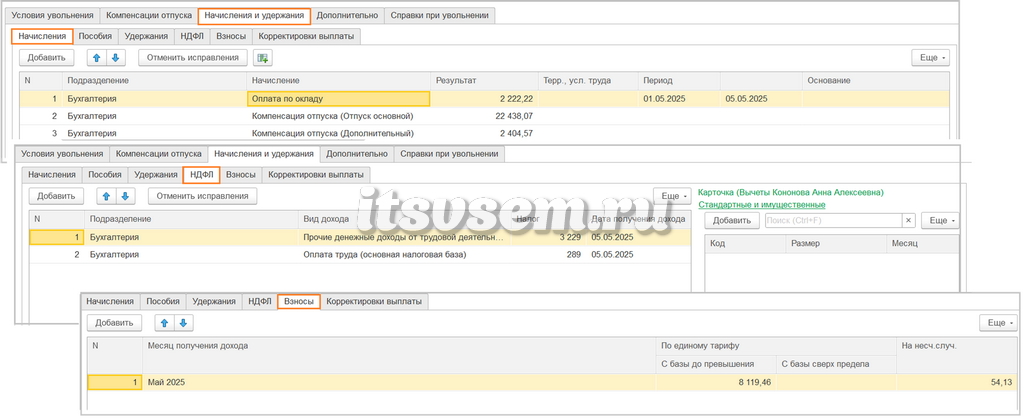
Task: Move row down in НДФЛ table
Action: tap(125, 196)
